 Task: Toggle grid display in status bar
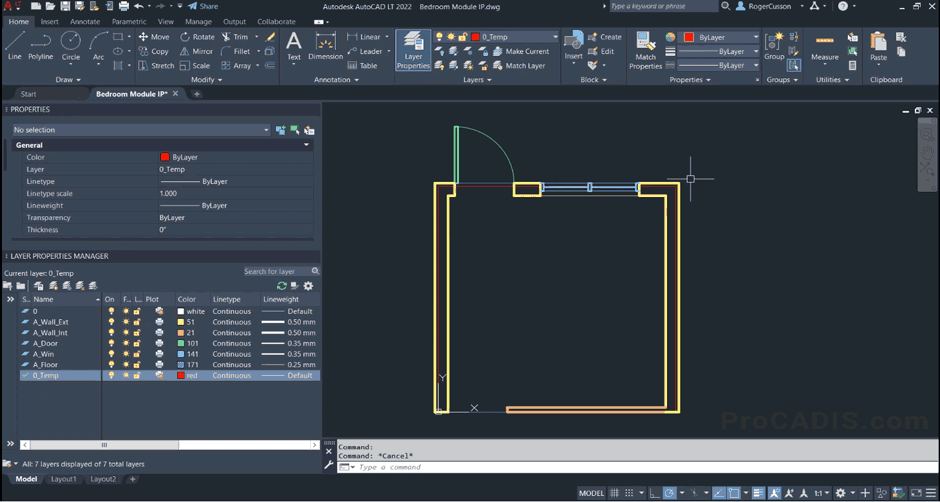coord(613,493)
